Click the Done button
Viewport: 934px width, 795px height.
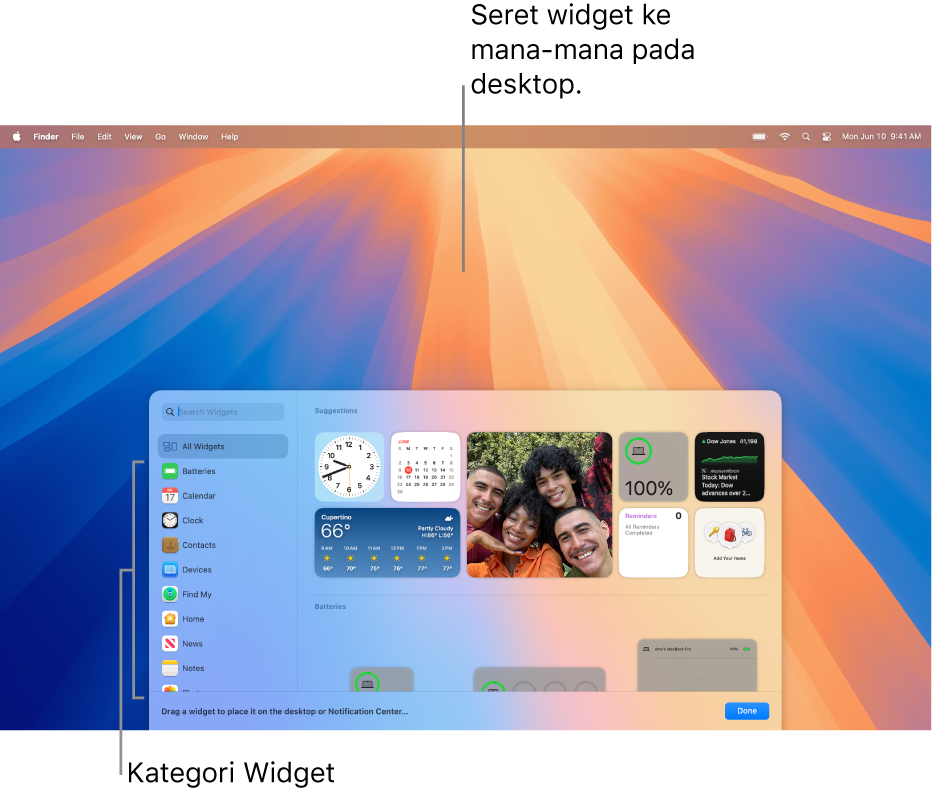click(747, 712)
